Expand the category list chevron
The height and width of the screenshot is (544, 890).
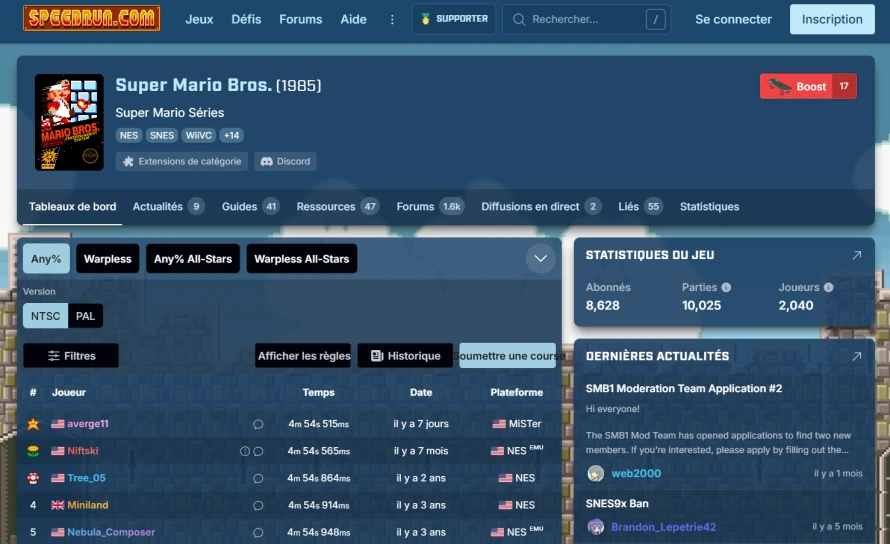coord(540,258)
